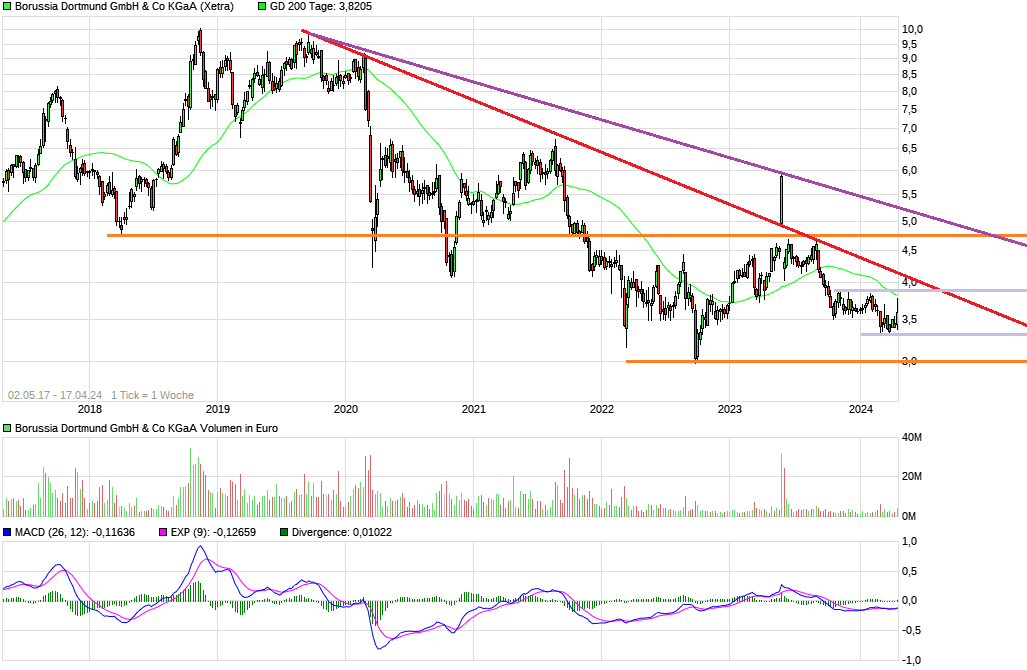
Task: Click the blue MACD legend square
Action: [x=7, y=532]
